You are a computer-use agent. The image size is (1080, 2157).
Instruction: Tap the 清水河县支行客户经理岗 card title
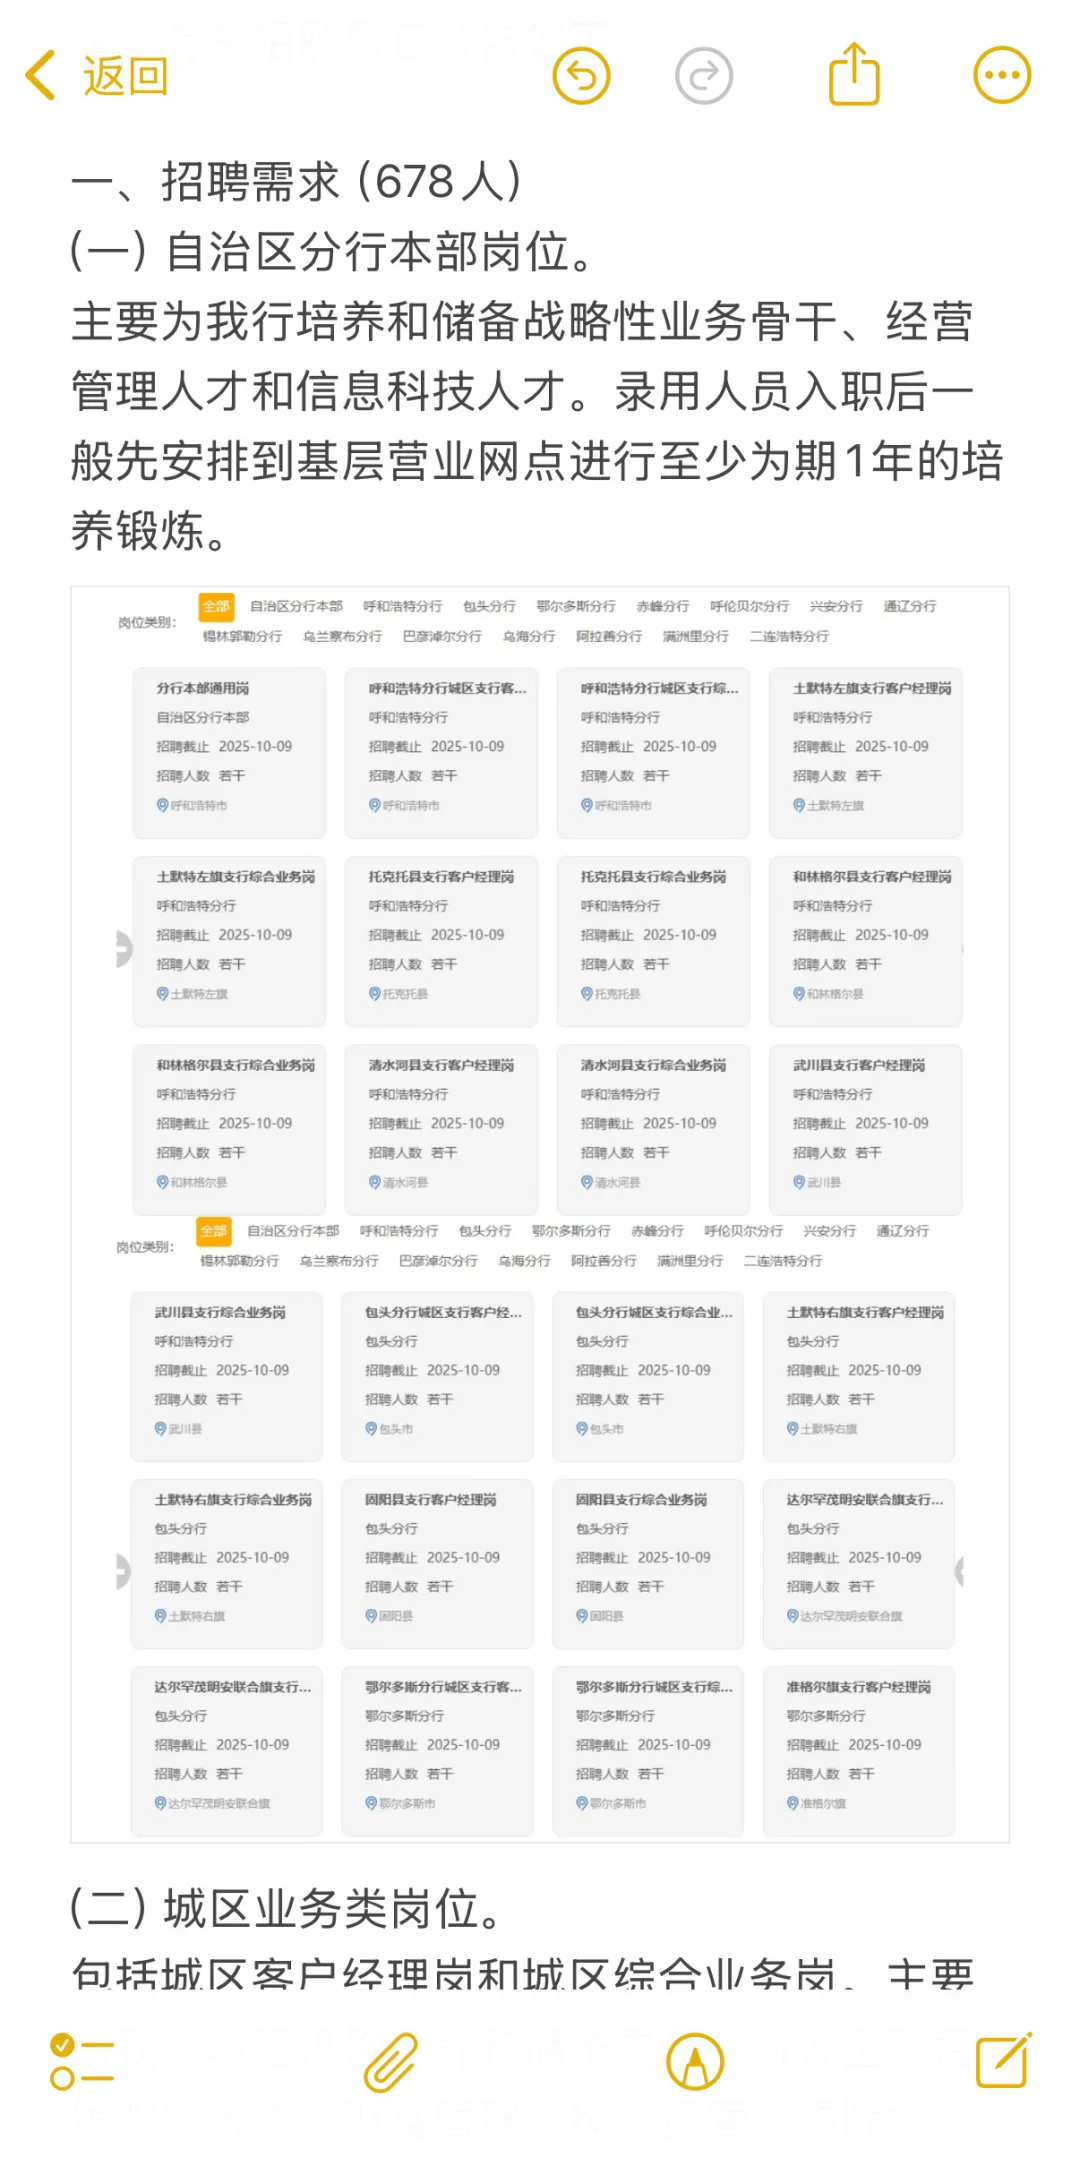coord(441,1066)
